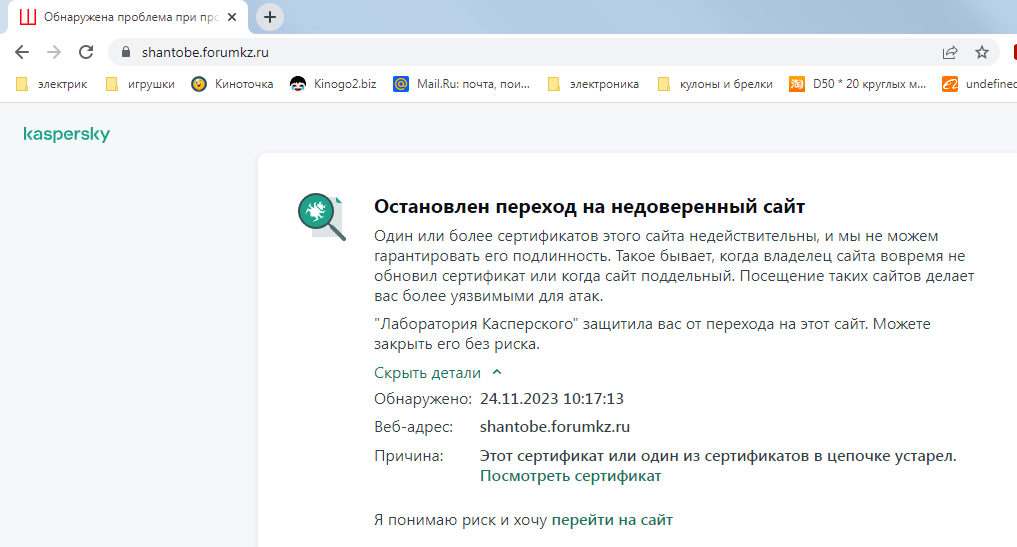Viewport: 1017px width, 547px height.
Task: Click the forward navigation arrow
Action: click(54, 52)
